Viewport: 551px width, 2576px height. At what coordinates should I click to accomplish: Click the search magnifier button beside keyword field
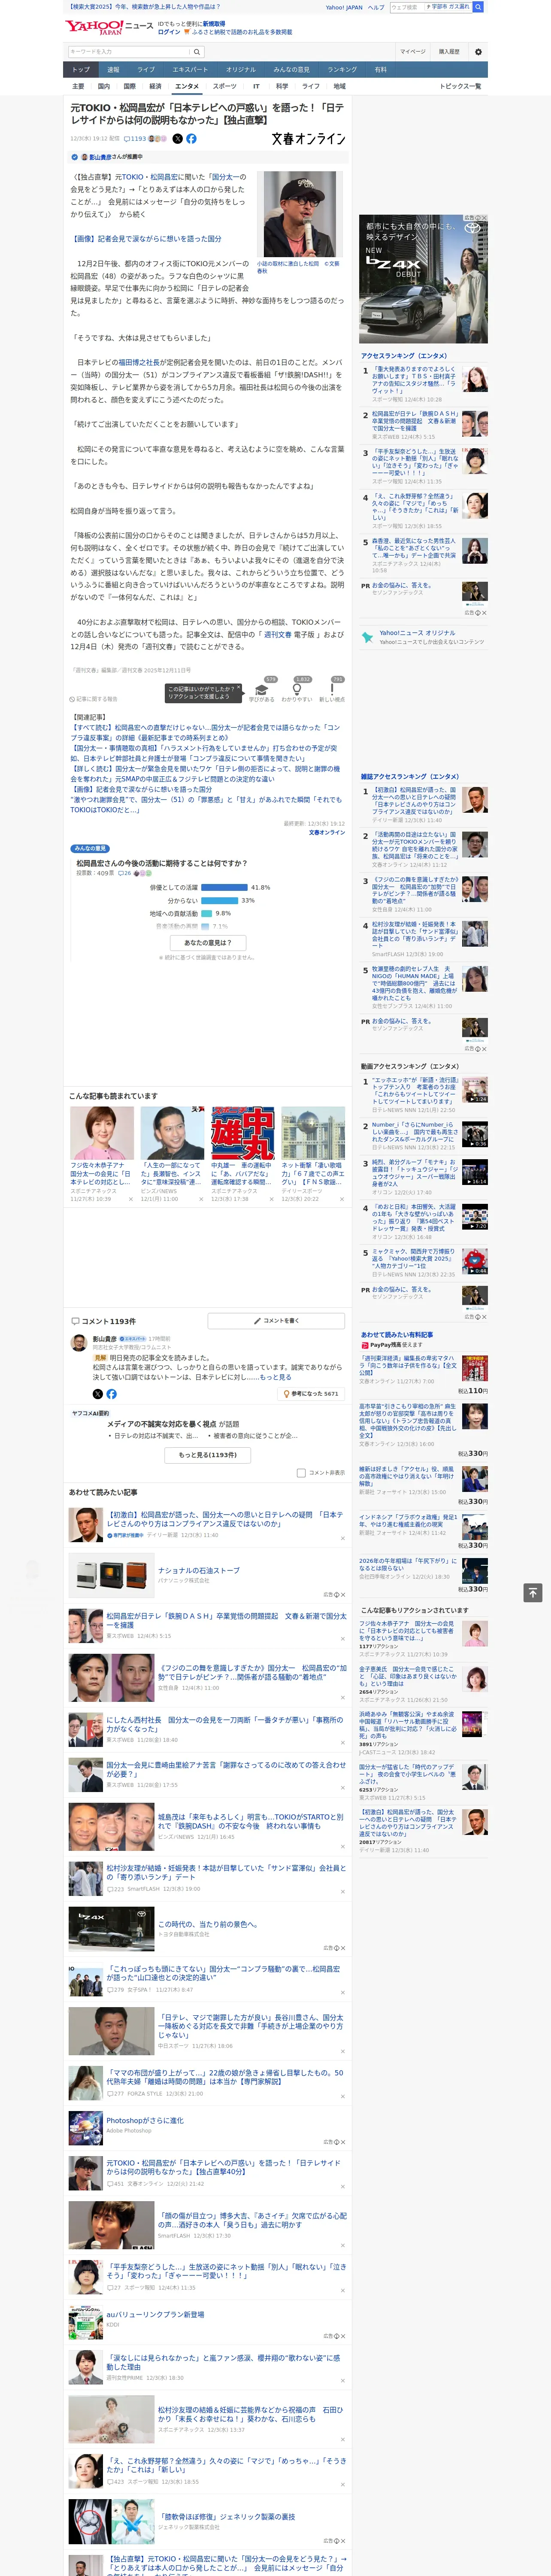(x=197, y=51)
